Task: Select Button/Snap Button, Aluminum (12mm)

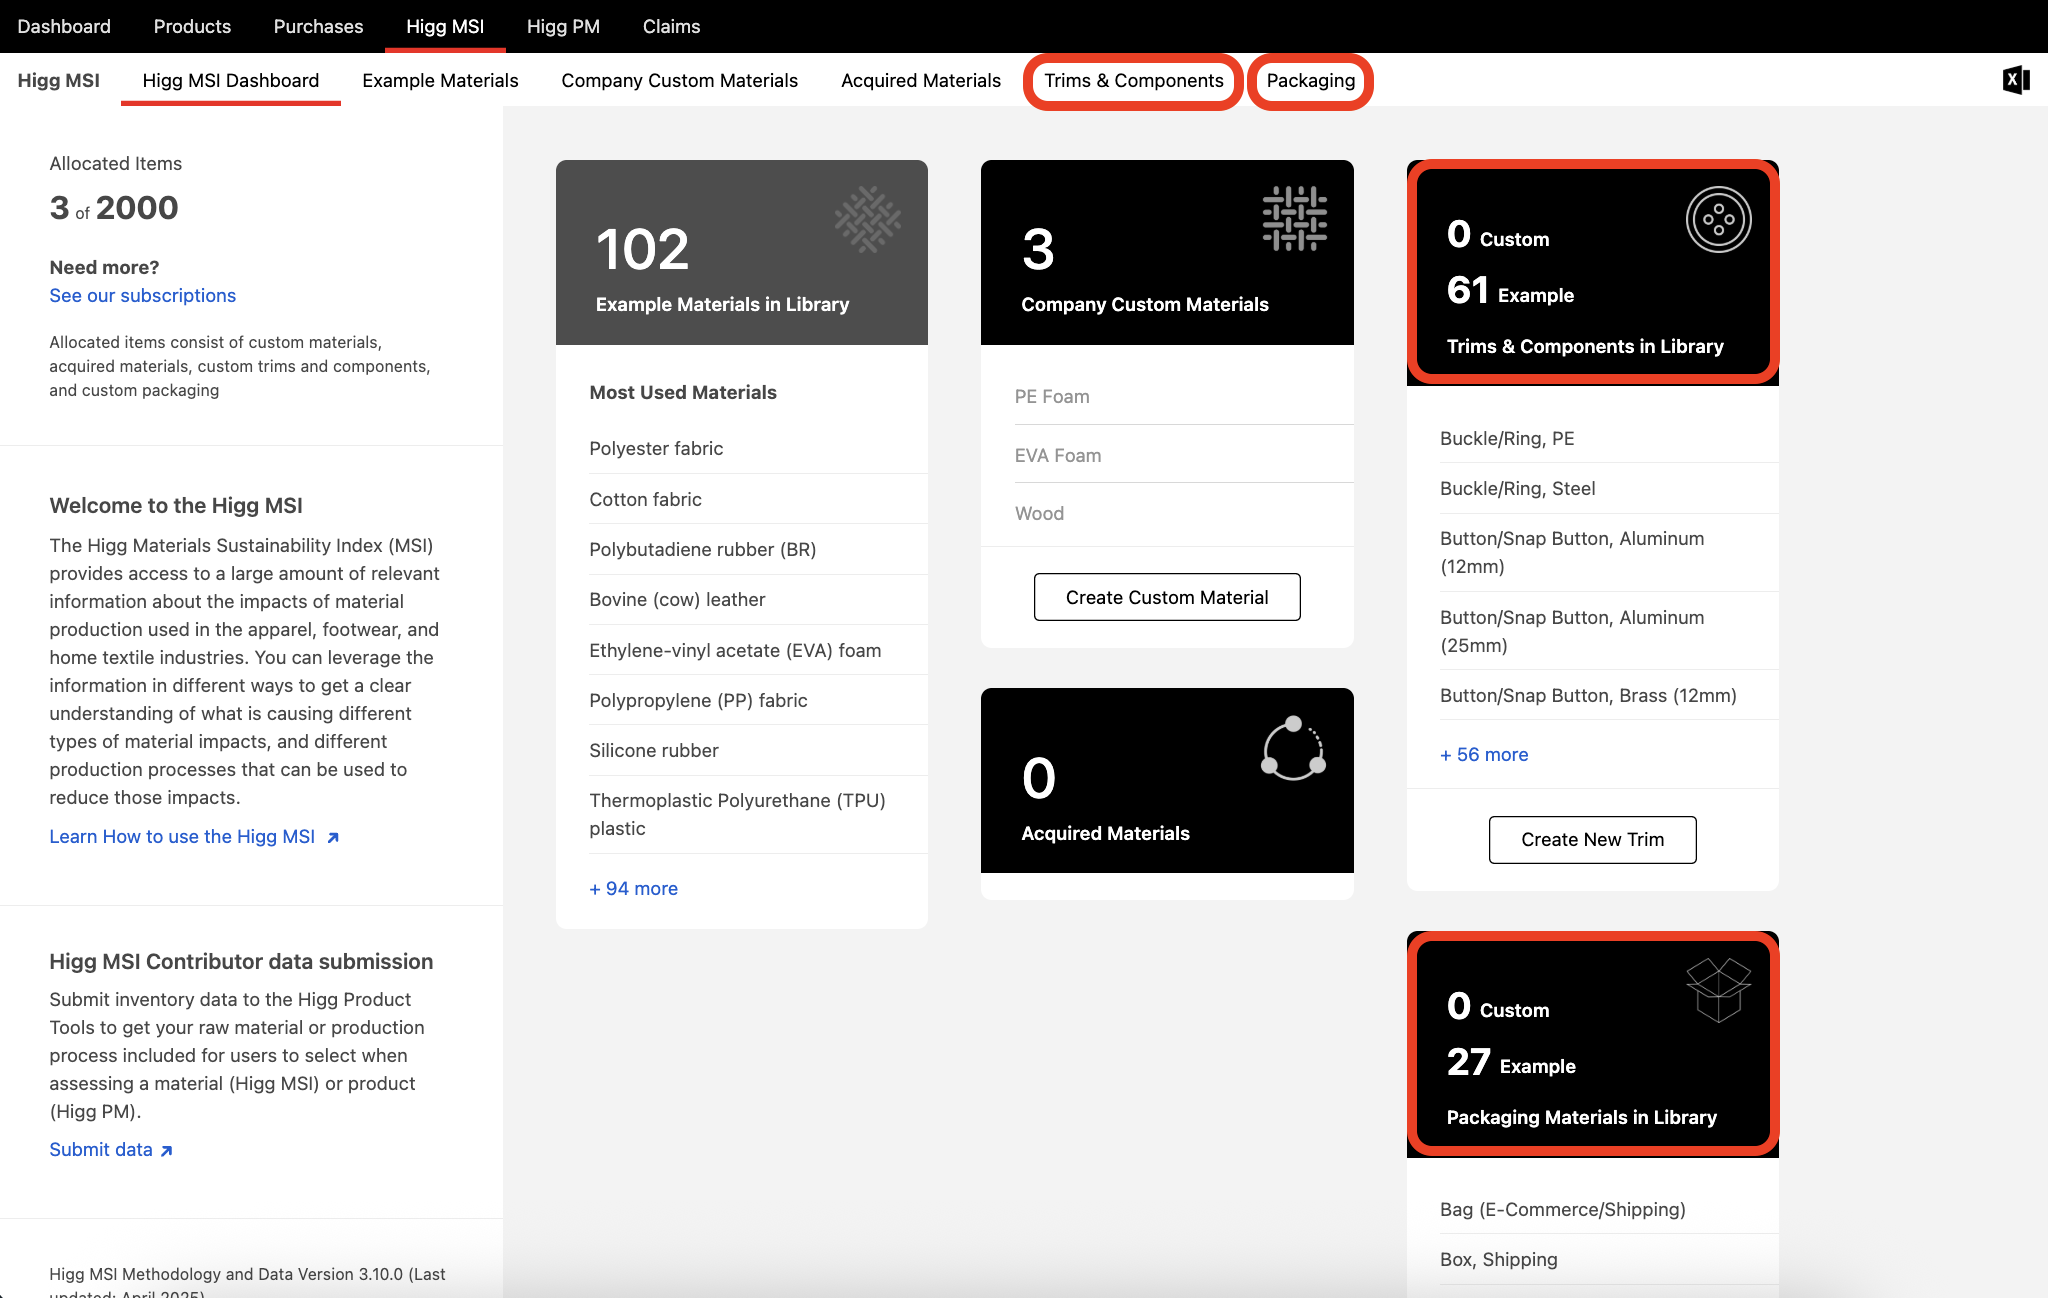Action: point(1609,553)
